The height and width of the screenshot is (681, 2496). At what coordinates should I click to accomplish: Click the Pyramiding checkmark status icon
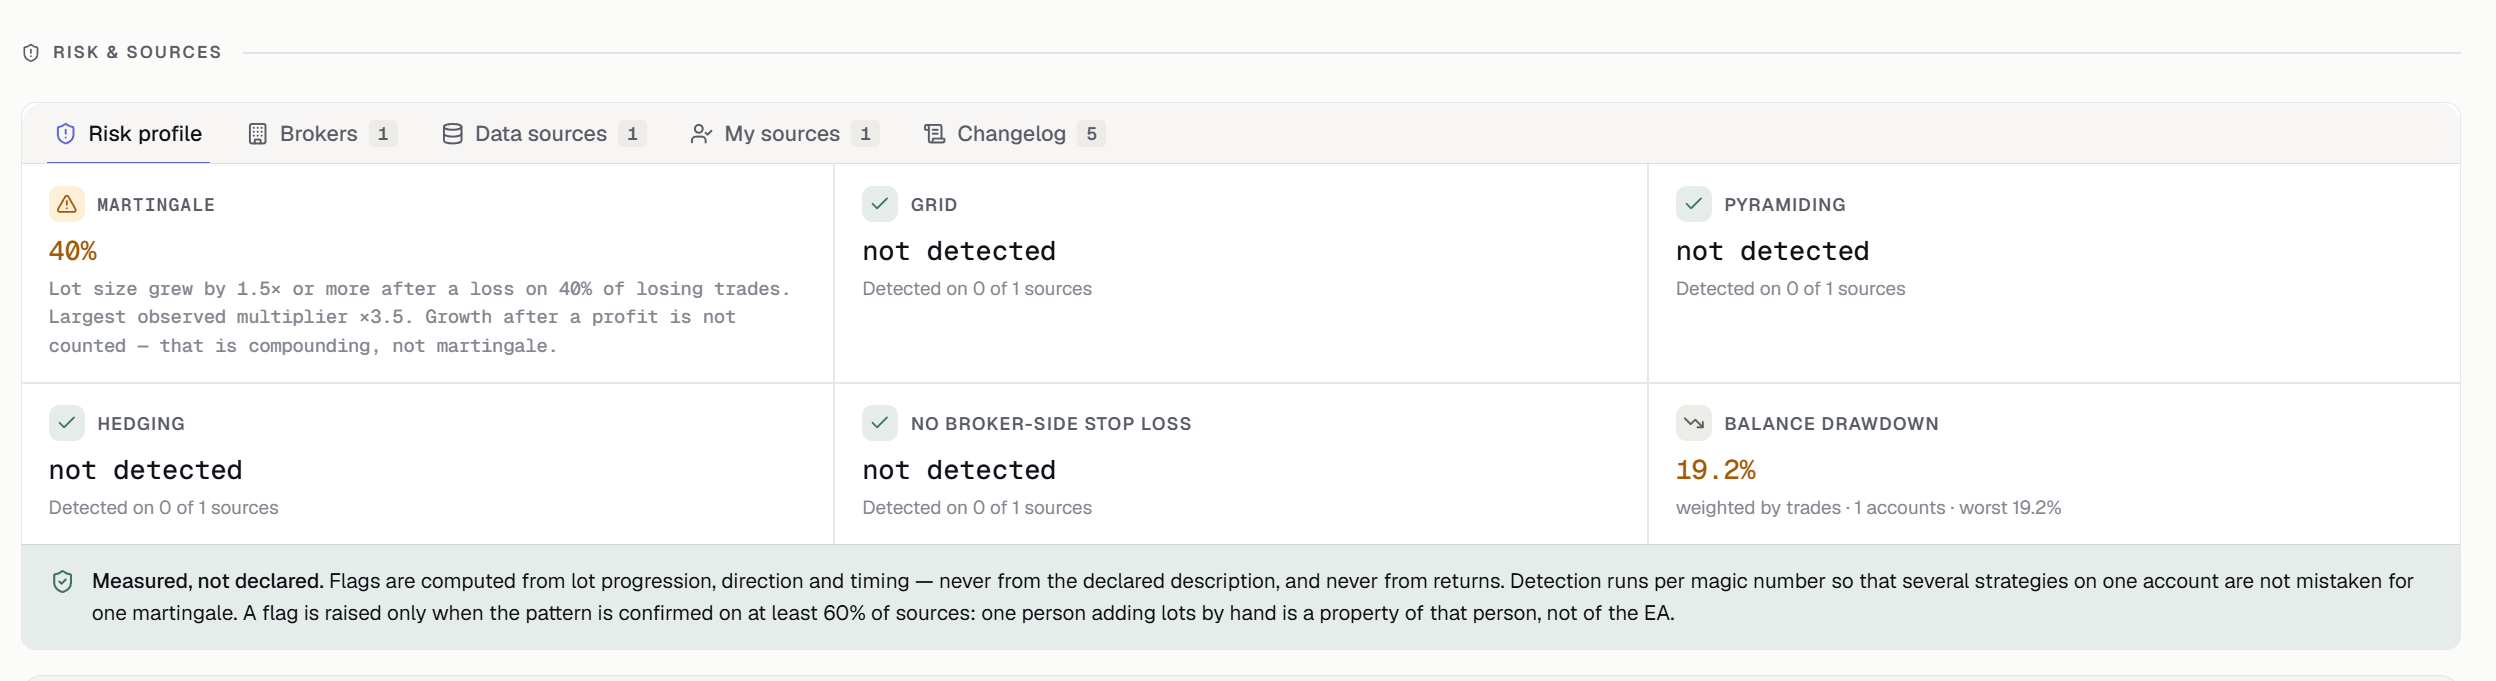[x=1693, y=204]
